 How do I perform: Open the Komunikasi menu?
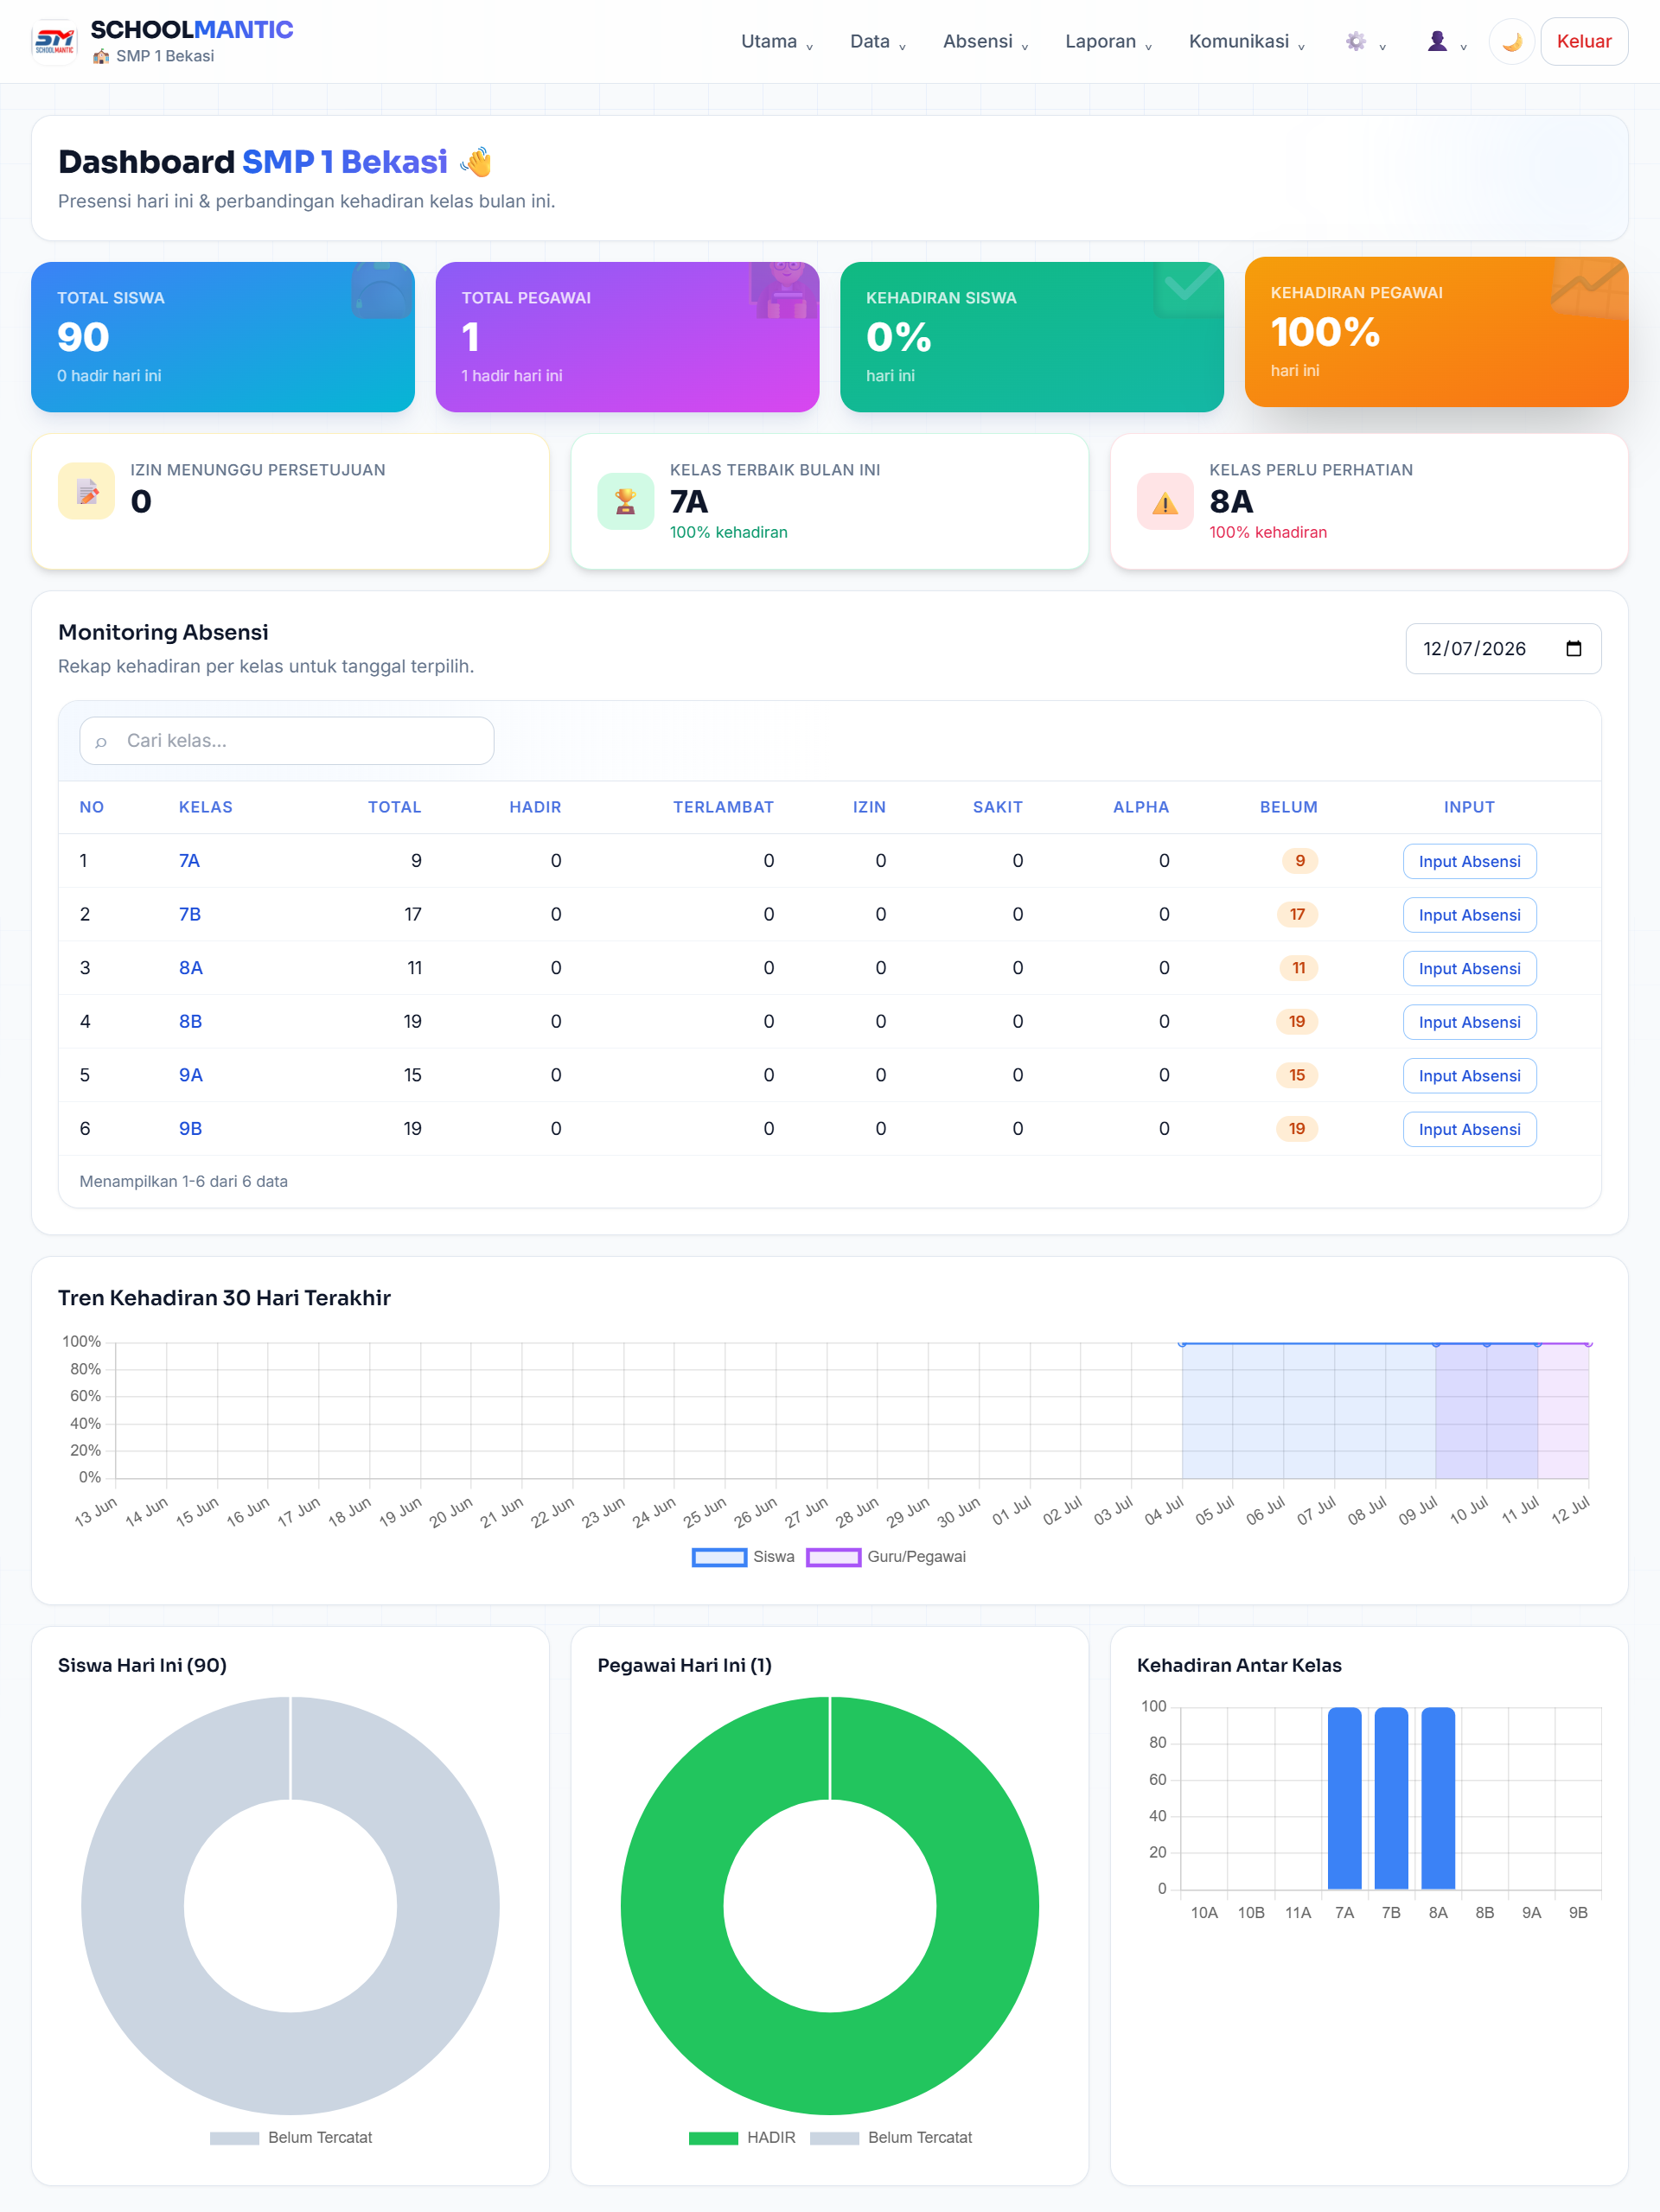pos(1247,42)
